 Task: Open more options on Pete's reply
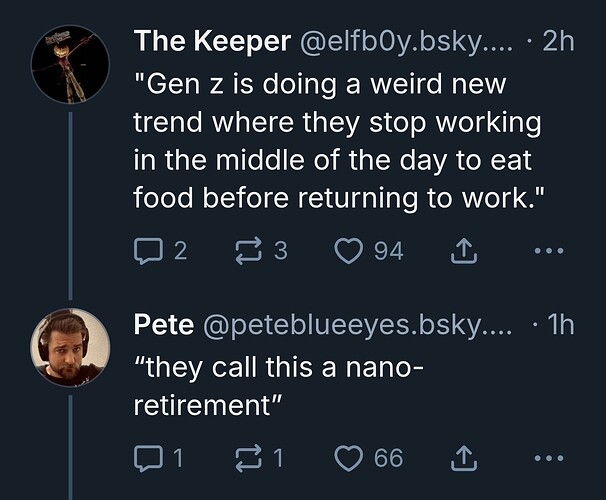click(549, 458)
